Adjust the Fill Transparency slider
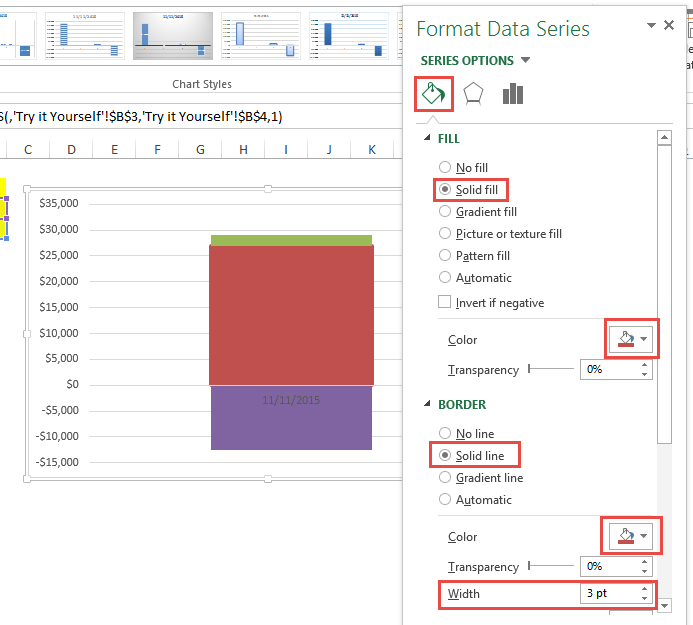693x625 pixels. pos(551,369)
